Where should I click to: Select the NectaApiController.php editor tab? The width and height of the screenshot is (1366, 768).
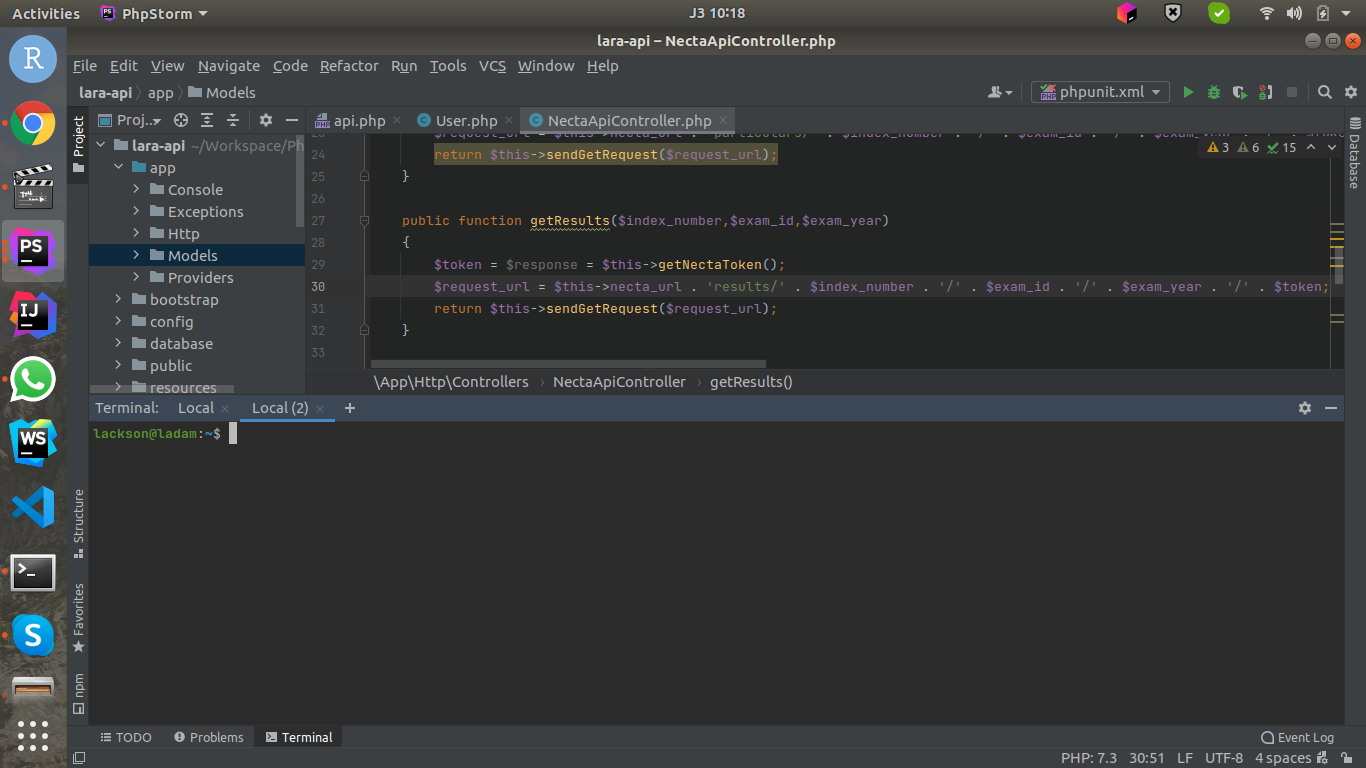coord(629,121)
